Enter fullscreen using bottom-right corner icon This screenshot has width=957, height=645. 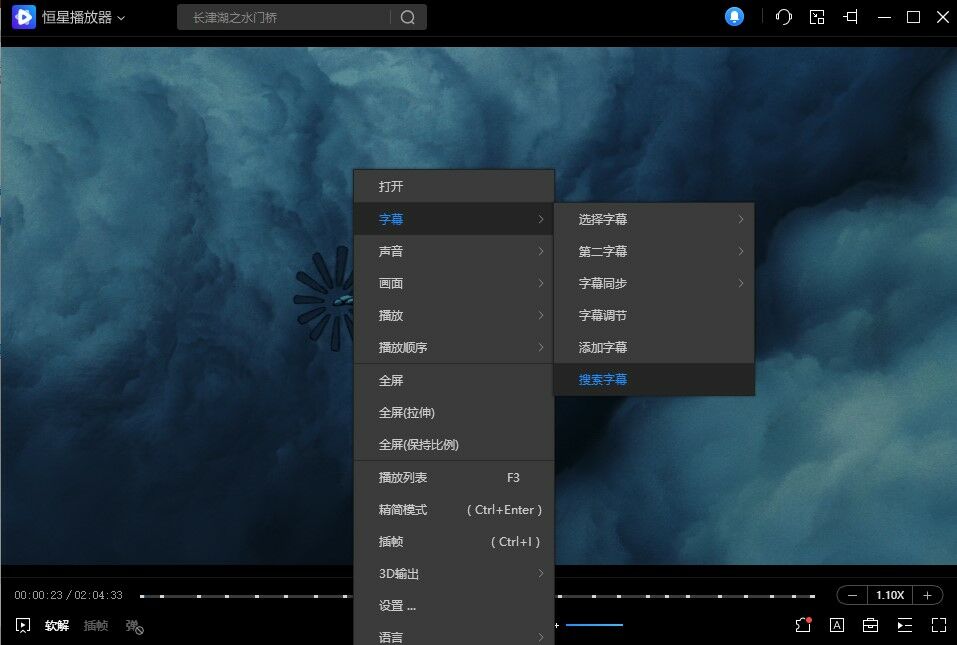[x=938, y=625]
